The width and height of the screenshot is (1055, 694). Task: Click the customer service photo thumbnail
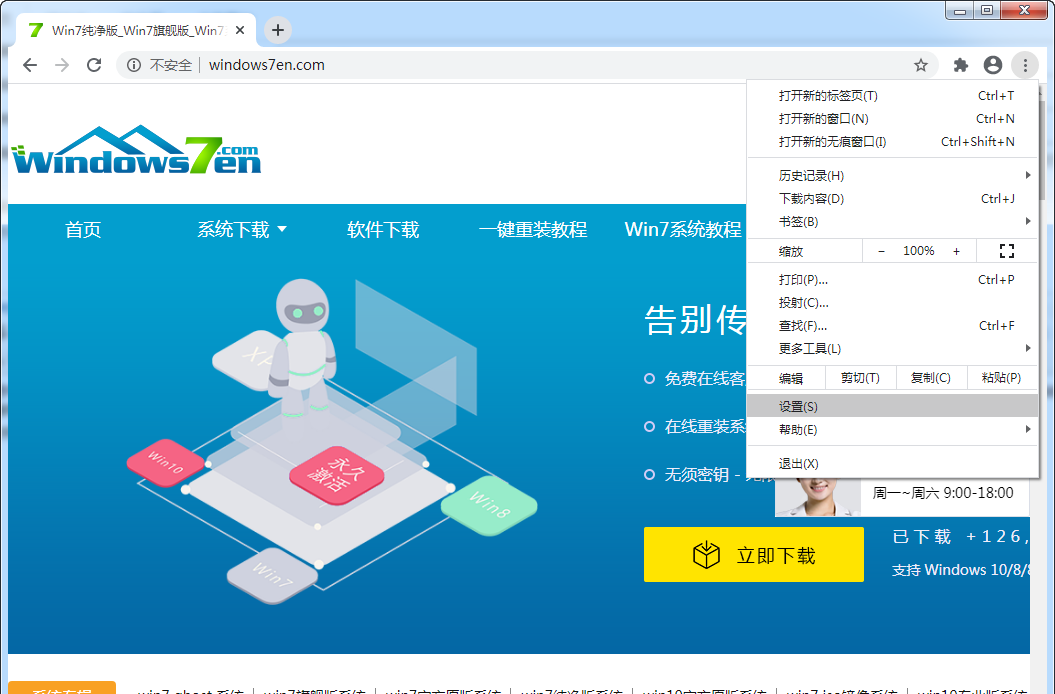coord(817,497)
